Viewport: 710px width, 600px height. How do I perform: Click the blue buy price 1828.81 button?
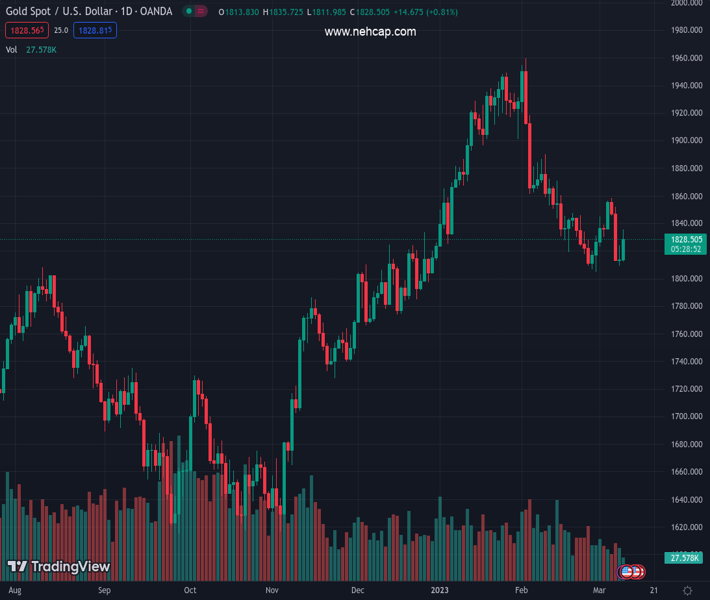click(x=95, y=31)
